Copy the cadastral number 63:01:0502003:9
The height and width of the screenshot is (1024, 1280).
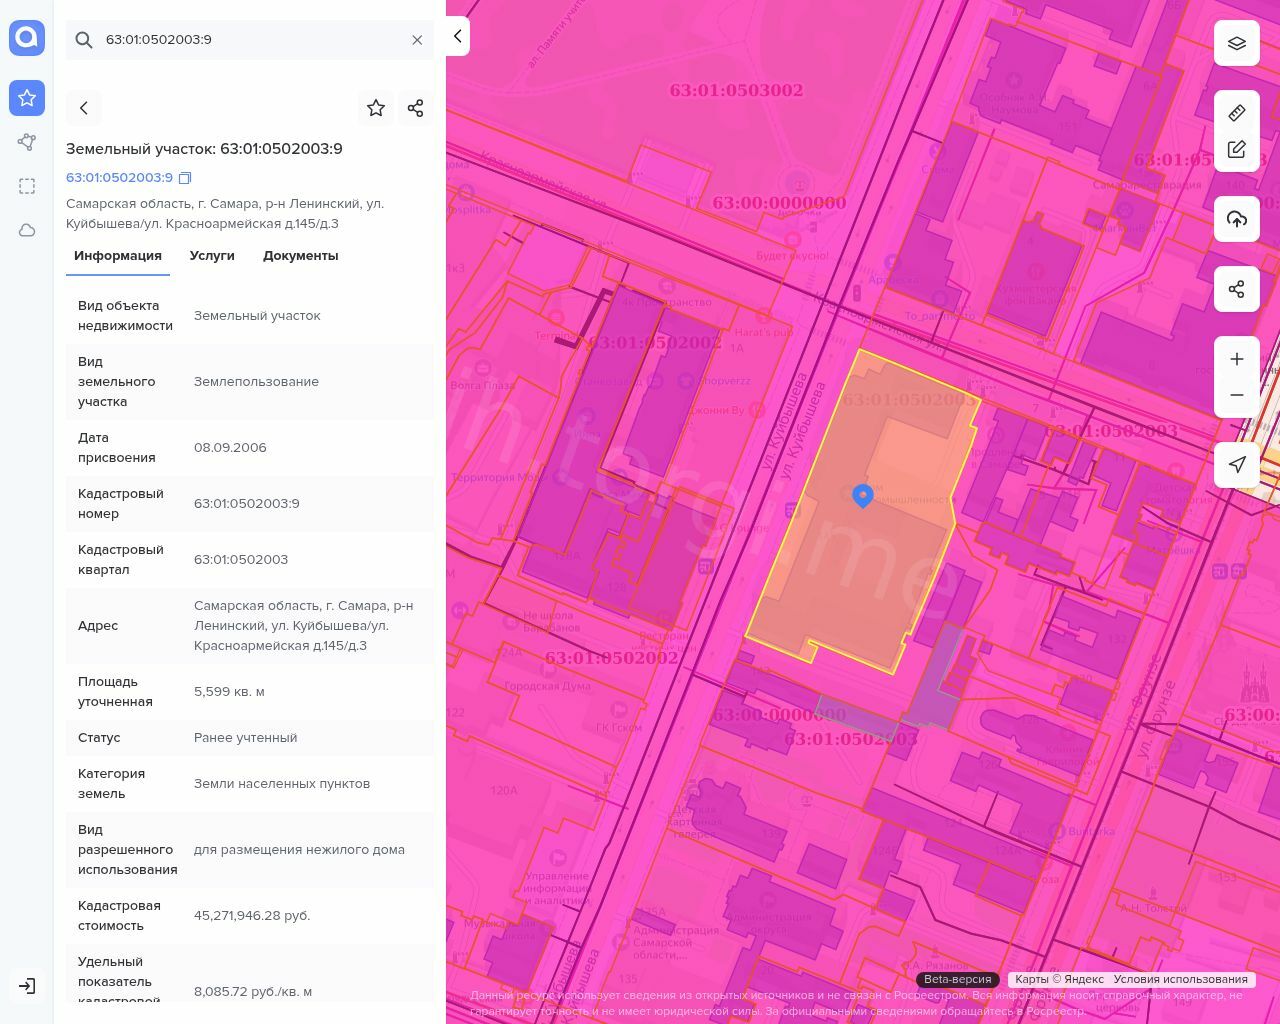tap(185, 178)
